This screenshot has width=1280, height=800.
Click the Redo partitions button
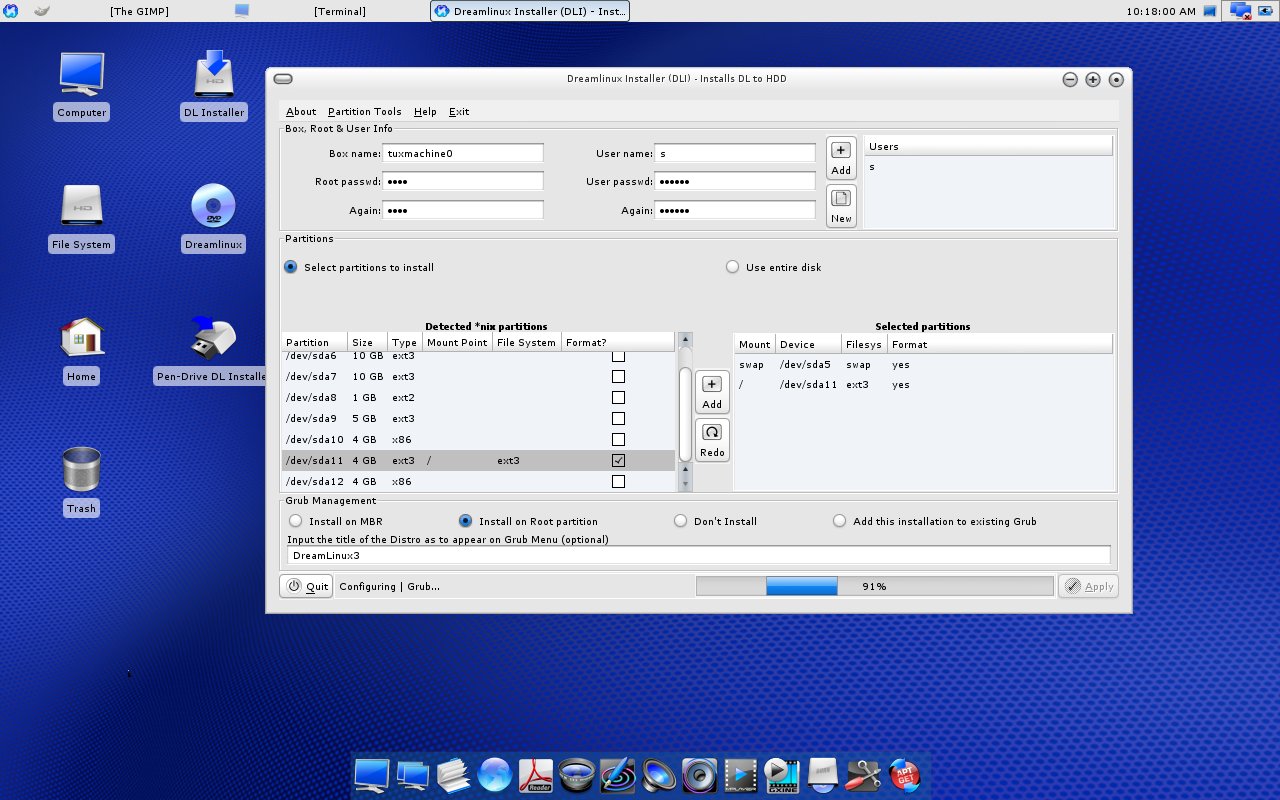tap(712, 441)
